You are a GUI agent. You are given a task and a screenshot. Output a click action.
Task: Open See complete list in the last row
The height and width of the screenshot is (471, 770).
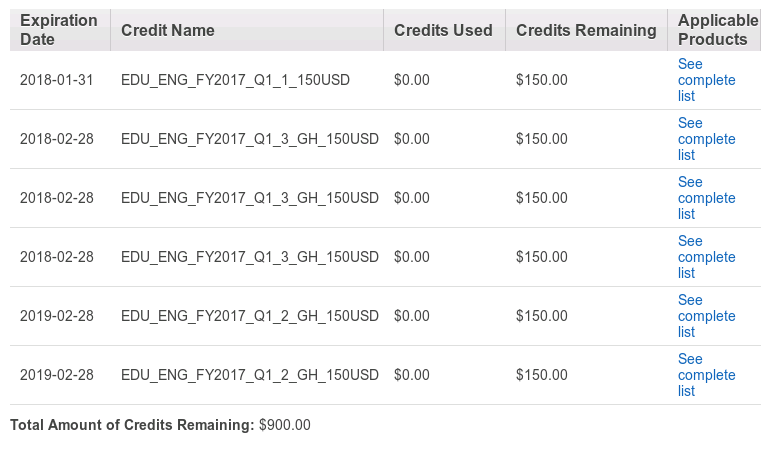(x=706, y=375)
